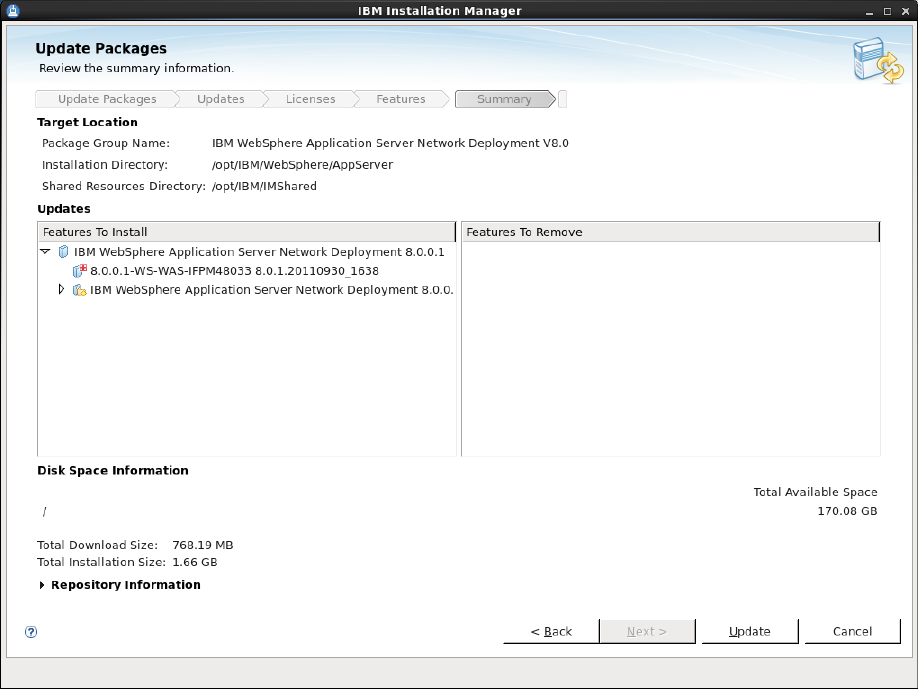Click the 768.19 MB download size value

tap(203, 545)
